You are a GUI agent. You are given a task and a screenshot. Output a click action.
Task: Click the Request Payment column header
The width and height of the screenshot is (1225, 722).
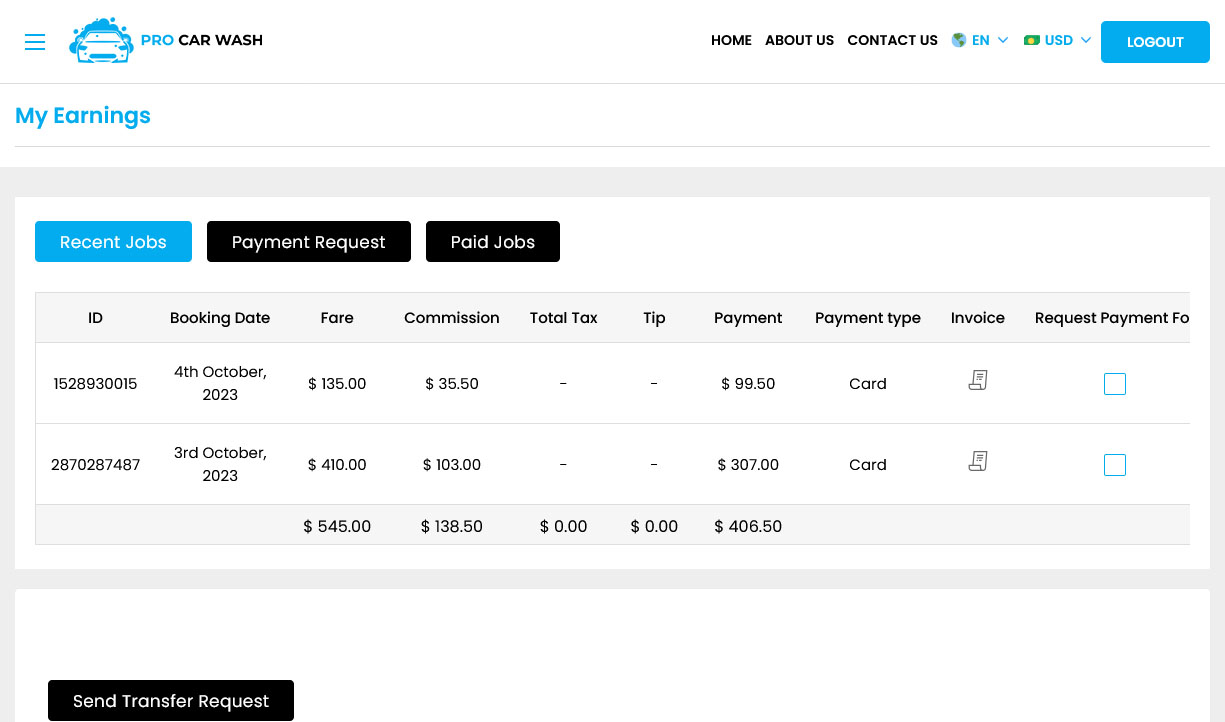click(x=1112, y=318)
